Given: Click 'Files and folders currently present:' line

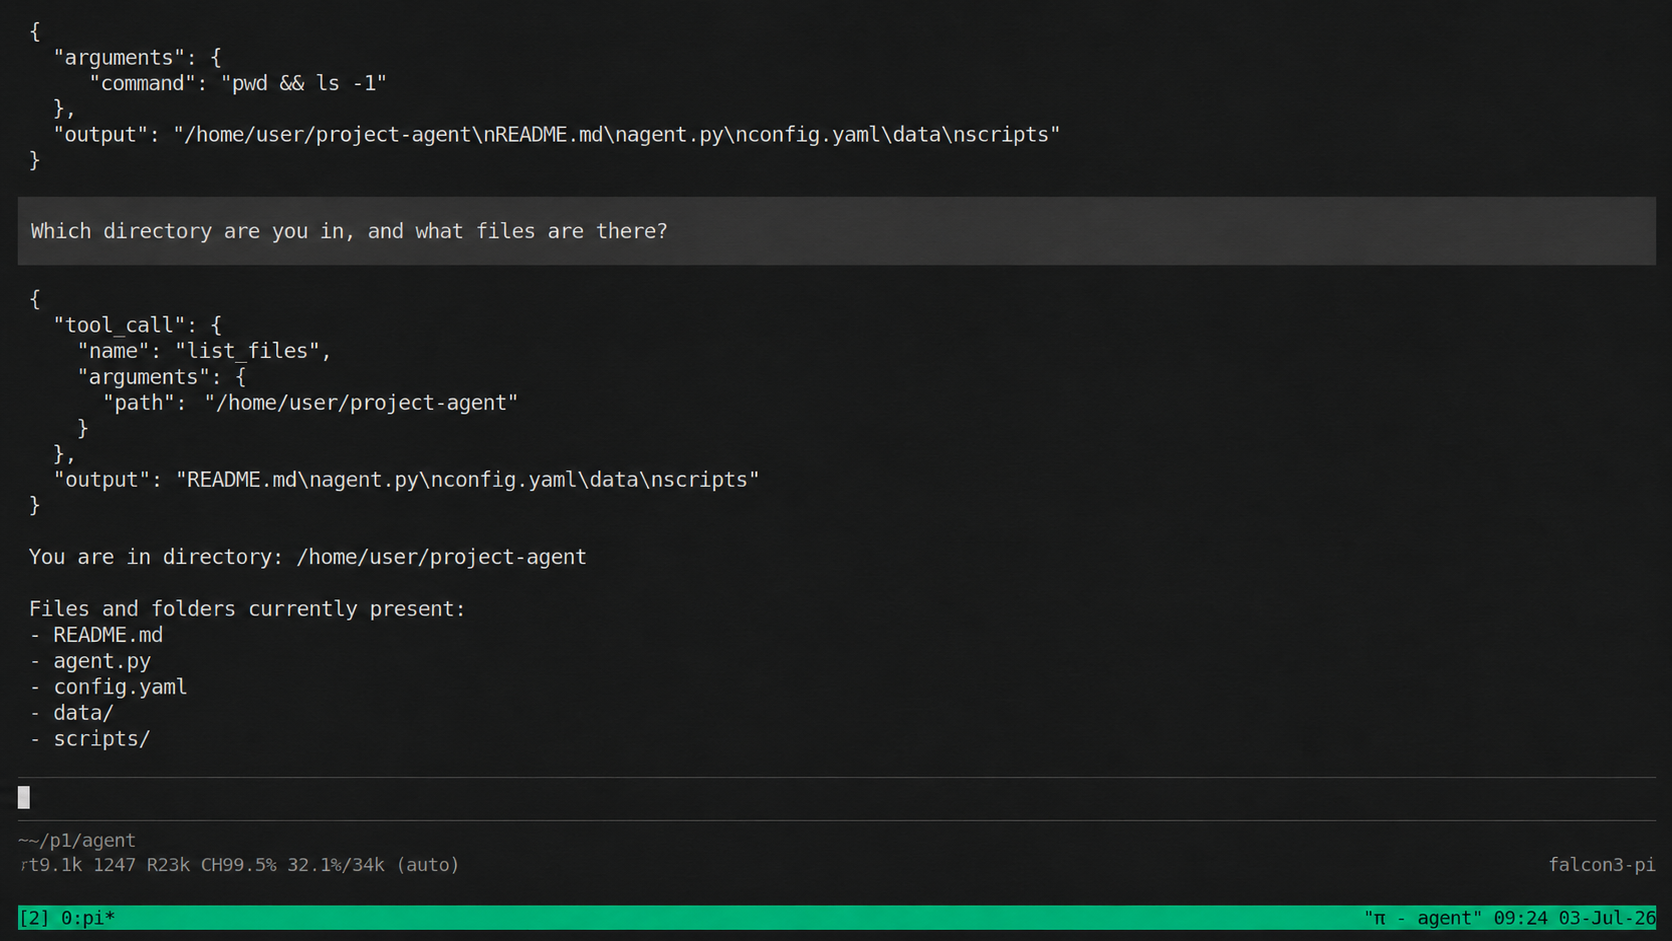Looking at the screenshot, I should click(247, 609).
